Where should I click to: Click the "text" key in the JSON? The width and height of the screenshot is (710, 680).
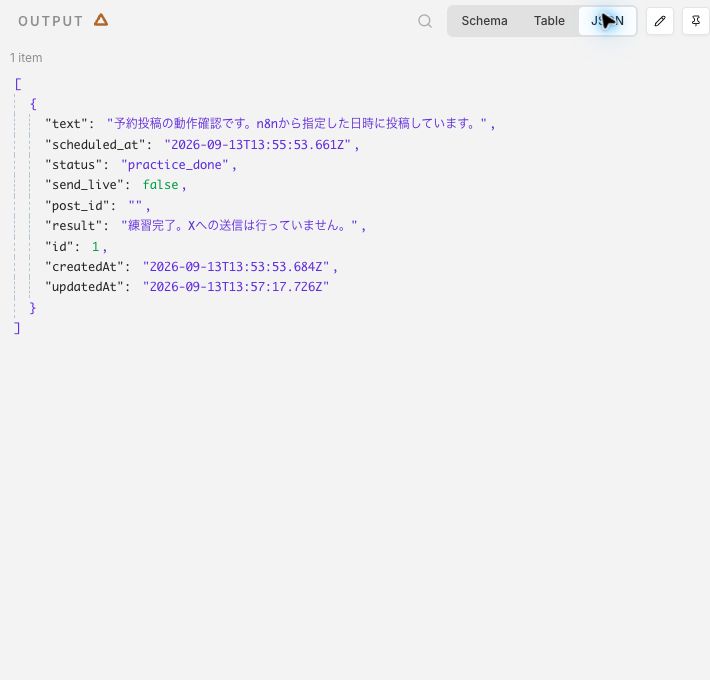66,124
